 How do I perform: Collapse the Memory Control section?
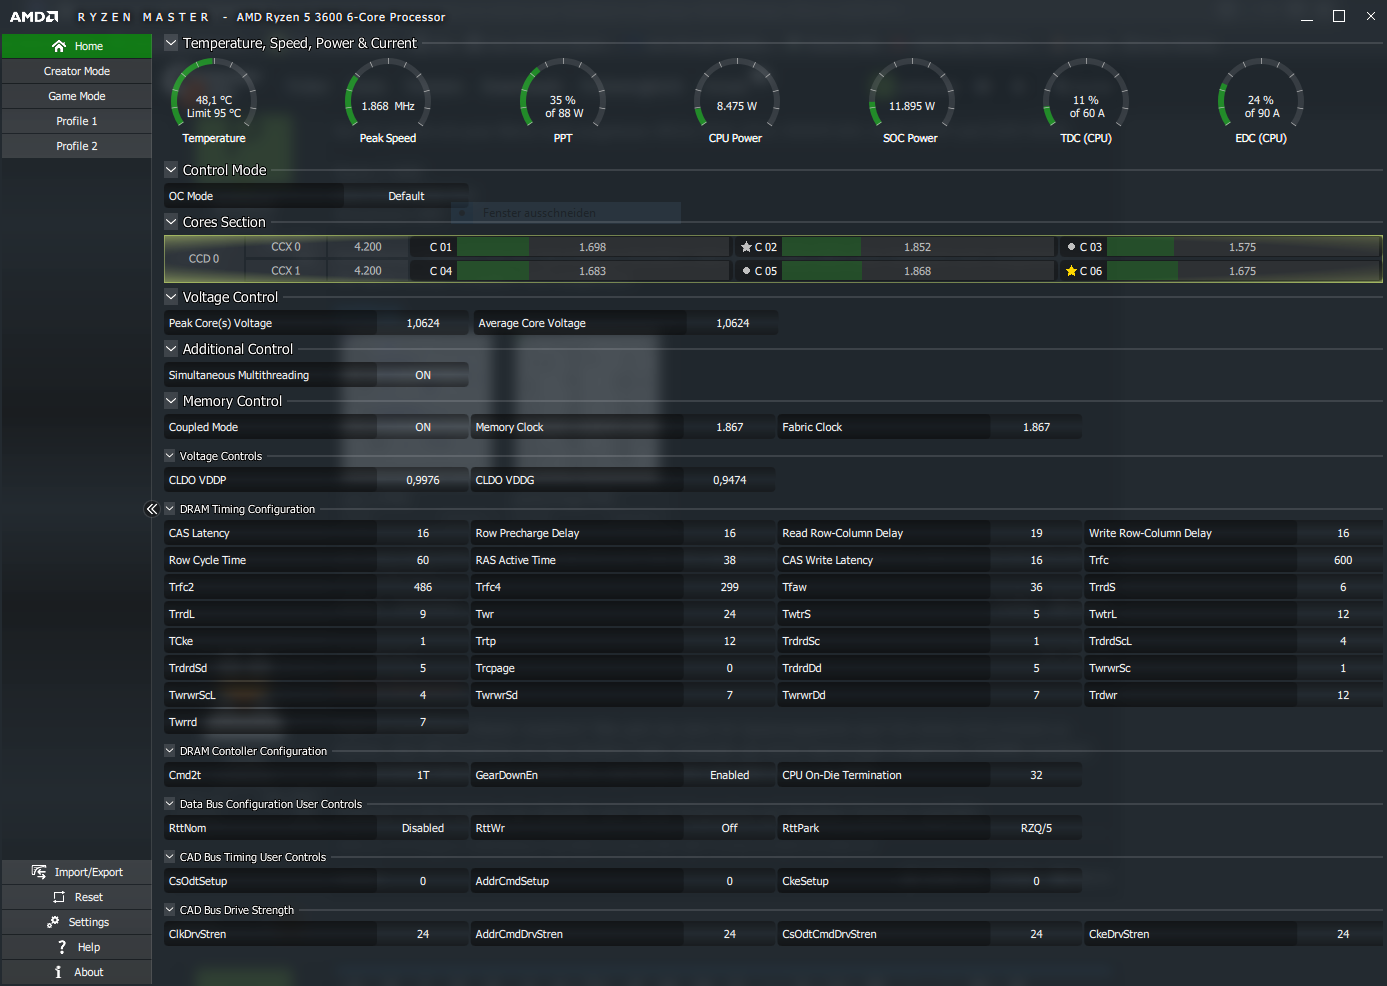[171, 401]
